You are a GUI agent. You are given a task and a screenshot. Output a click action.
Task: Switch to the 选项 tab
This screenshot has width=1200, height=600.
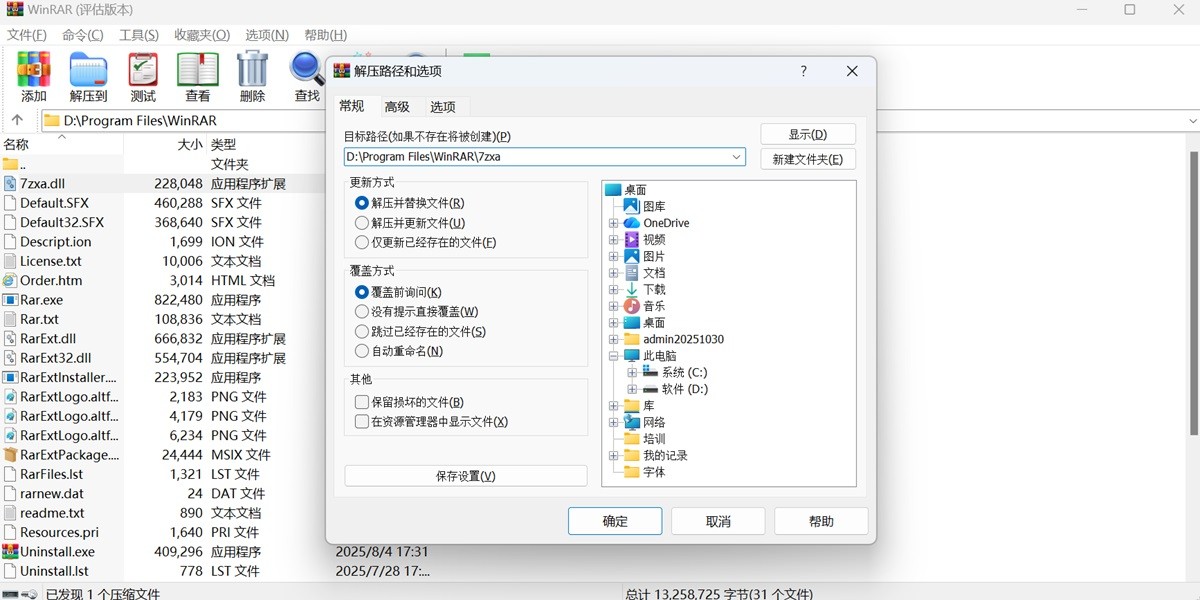pos(443,106)
